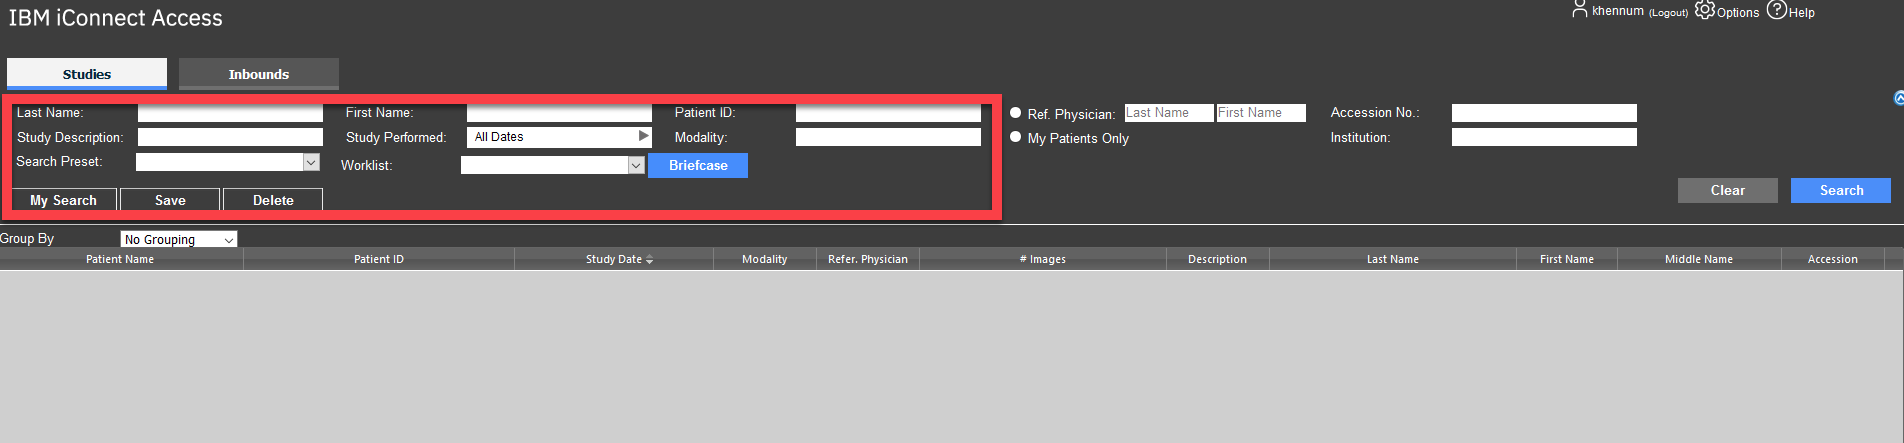Click the Clear button
The height and width of the screenshot is (443, 1904).
tap(1727, 190)
